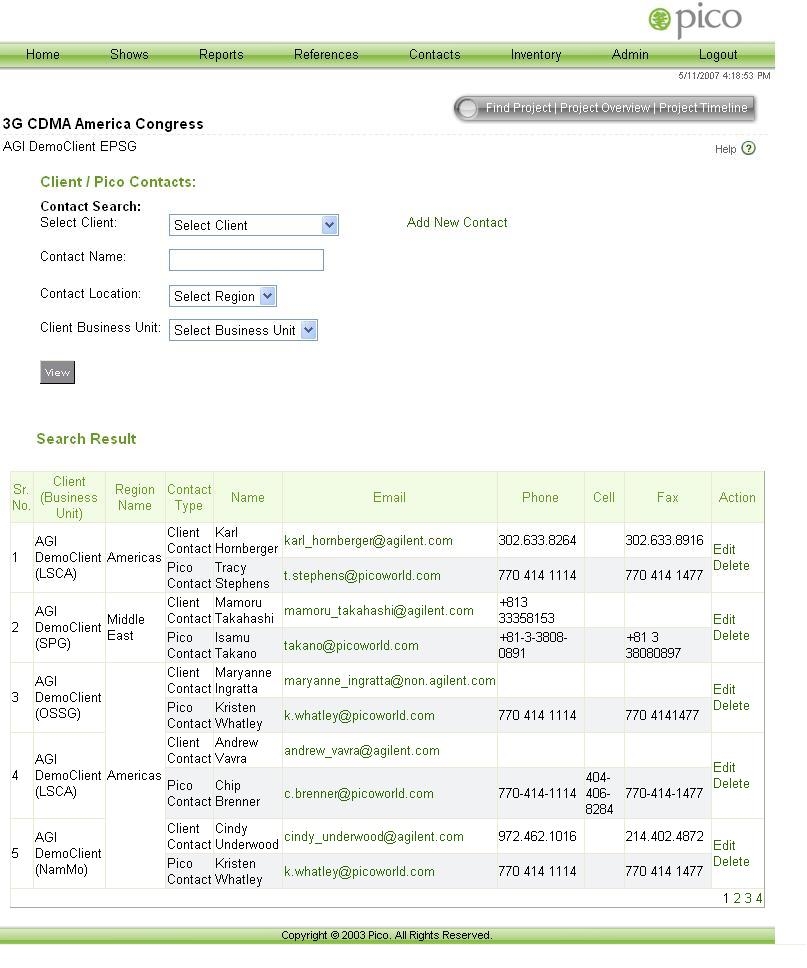Click the View button
This screenshot has height=968, width=807.
point(57,372)
